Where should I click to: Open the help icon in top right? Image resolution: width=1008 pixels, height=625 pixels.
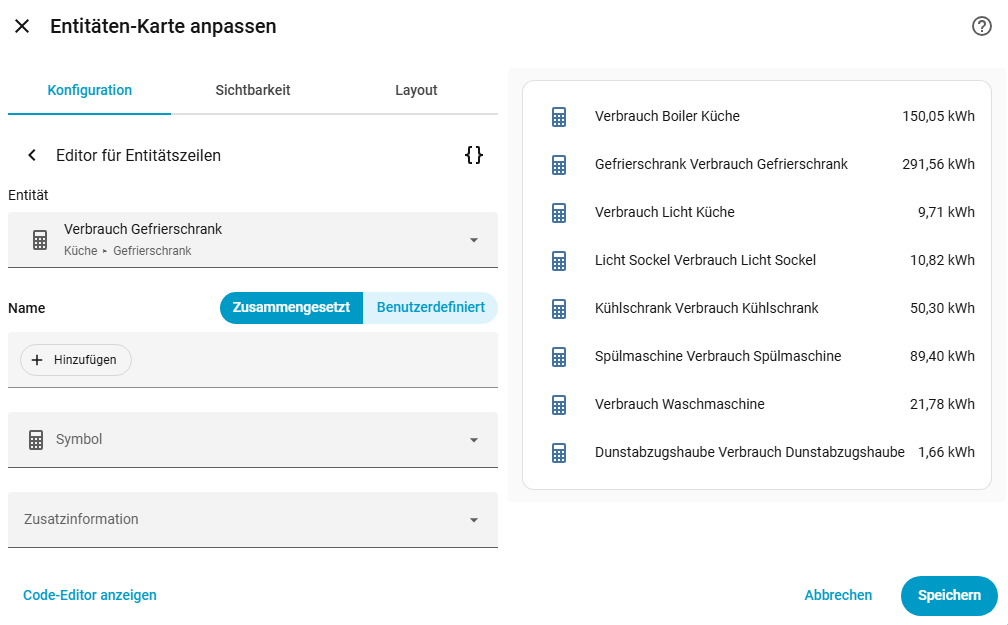click(981, 27)
